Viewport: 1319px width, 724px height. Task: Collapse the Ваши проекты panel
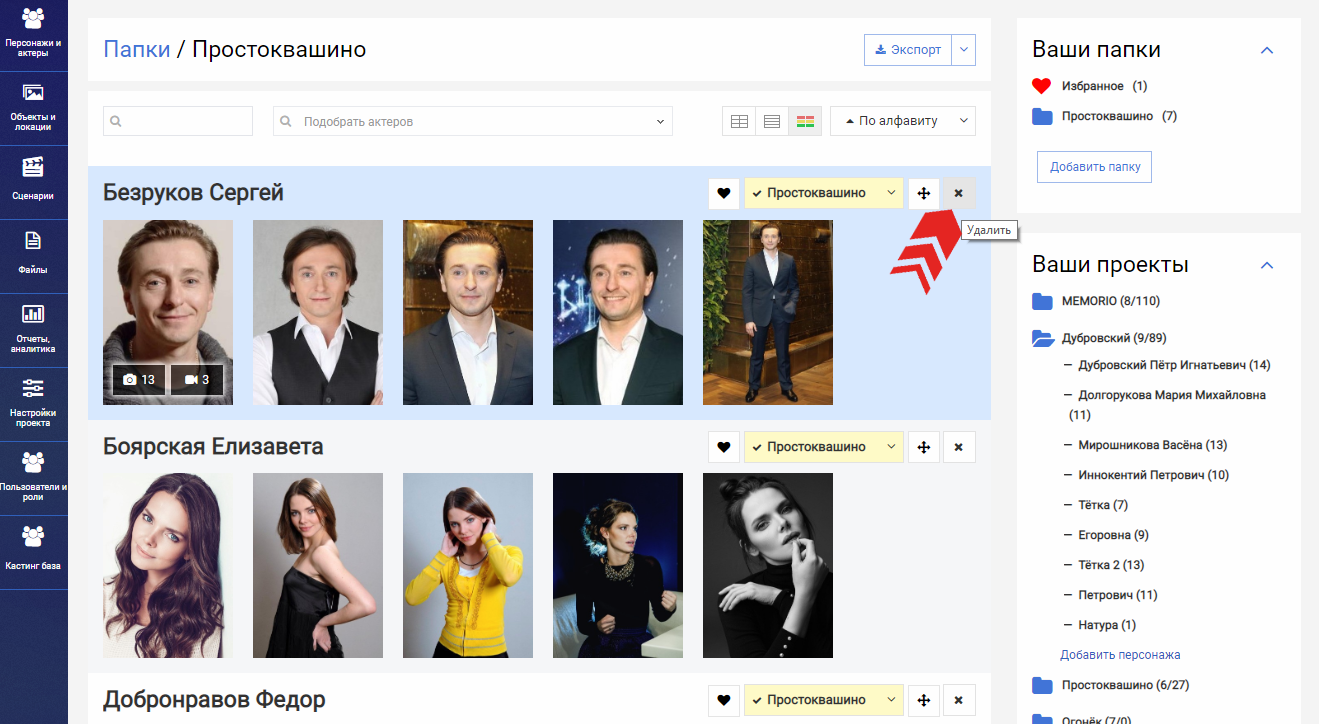coord(1267,265)
